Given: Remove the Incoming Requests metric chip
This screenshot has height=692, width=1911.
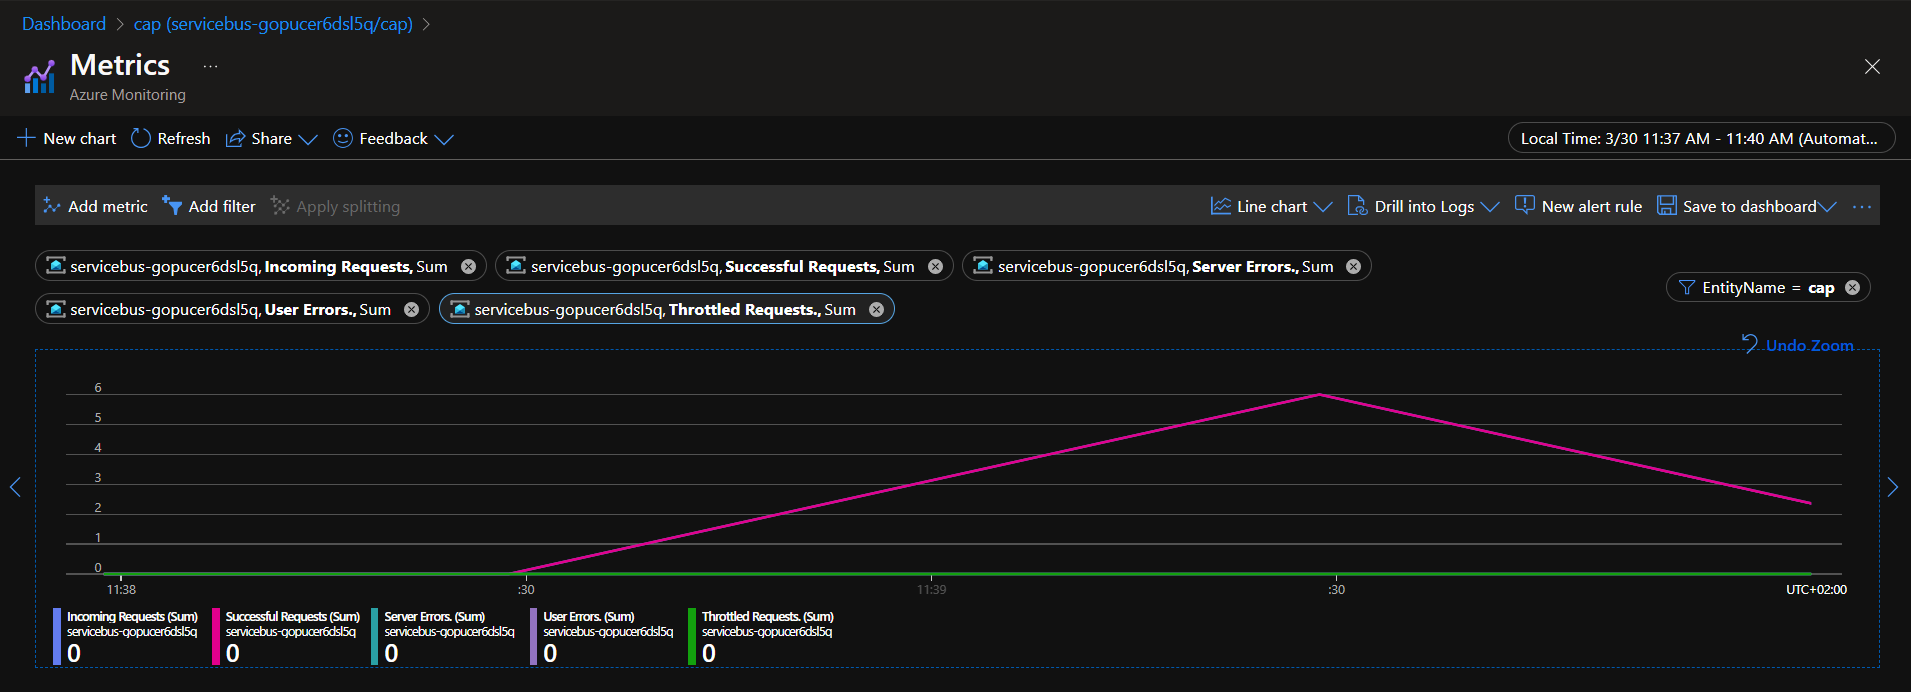Looking at the screenshot, I should coord(468,266).
